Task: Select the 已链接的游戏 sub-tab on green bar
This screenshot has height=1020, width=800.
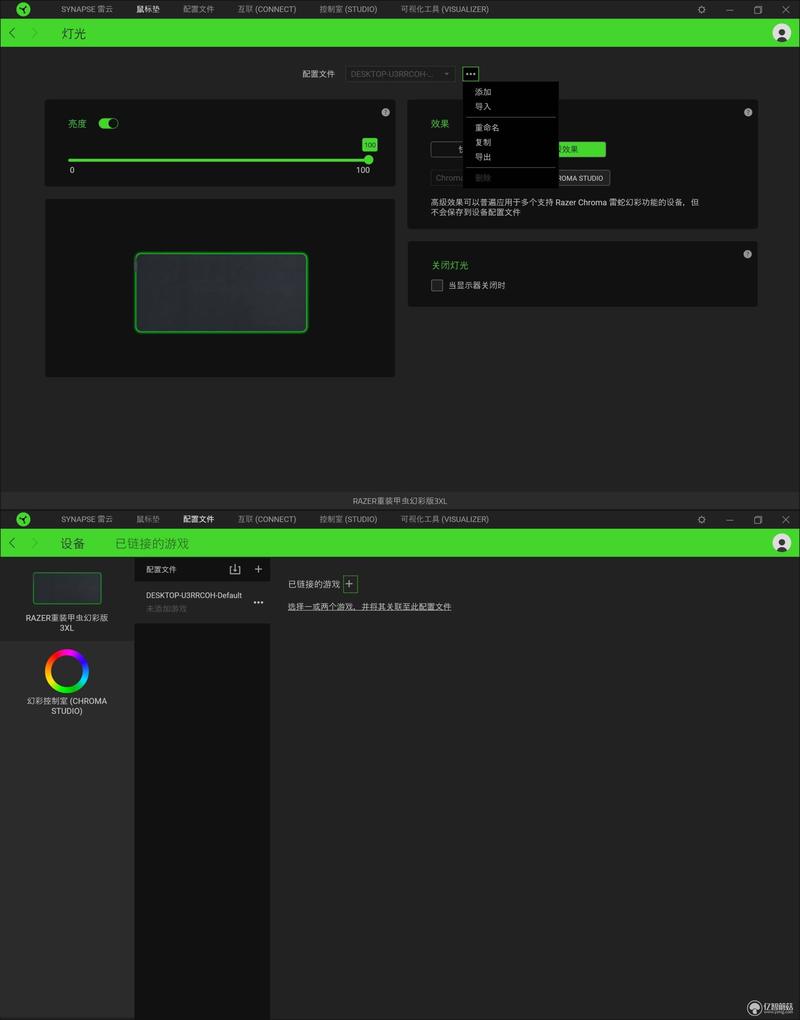Action: 152,543
